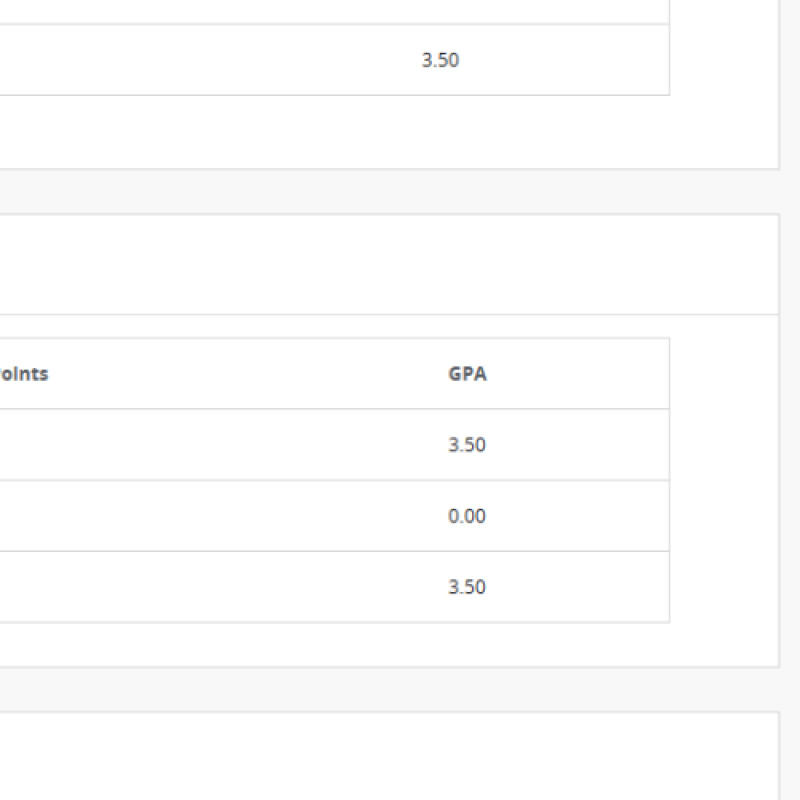Select the 0.00 GPA value
This screenshot has height=800, width=800.
(x=467, y=516)
